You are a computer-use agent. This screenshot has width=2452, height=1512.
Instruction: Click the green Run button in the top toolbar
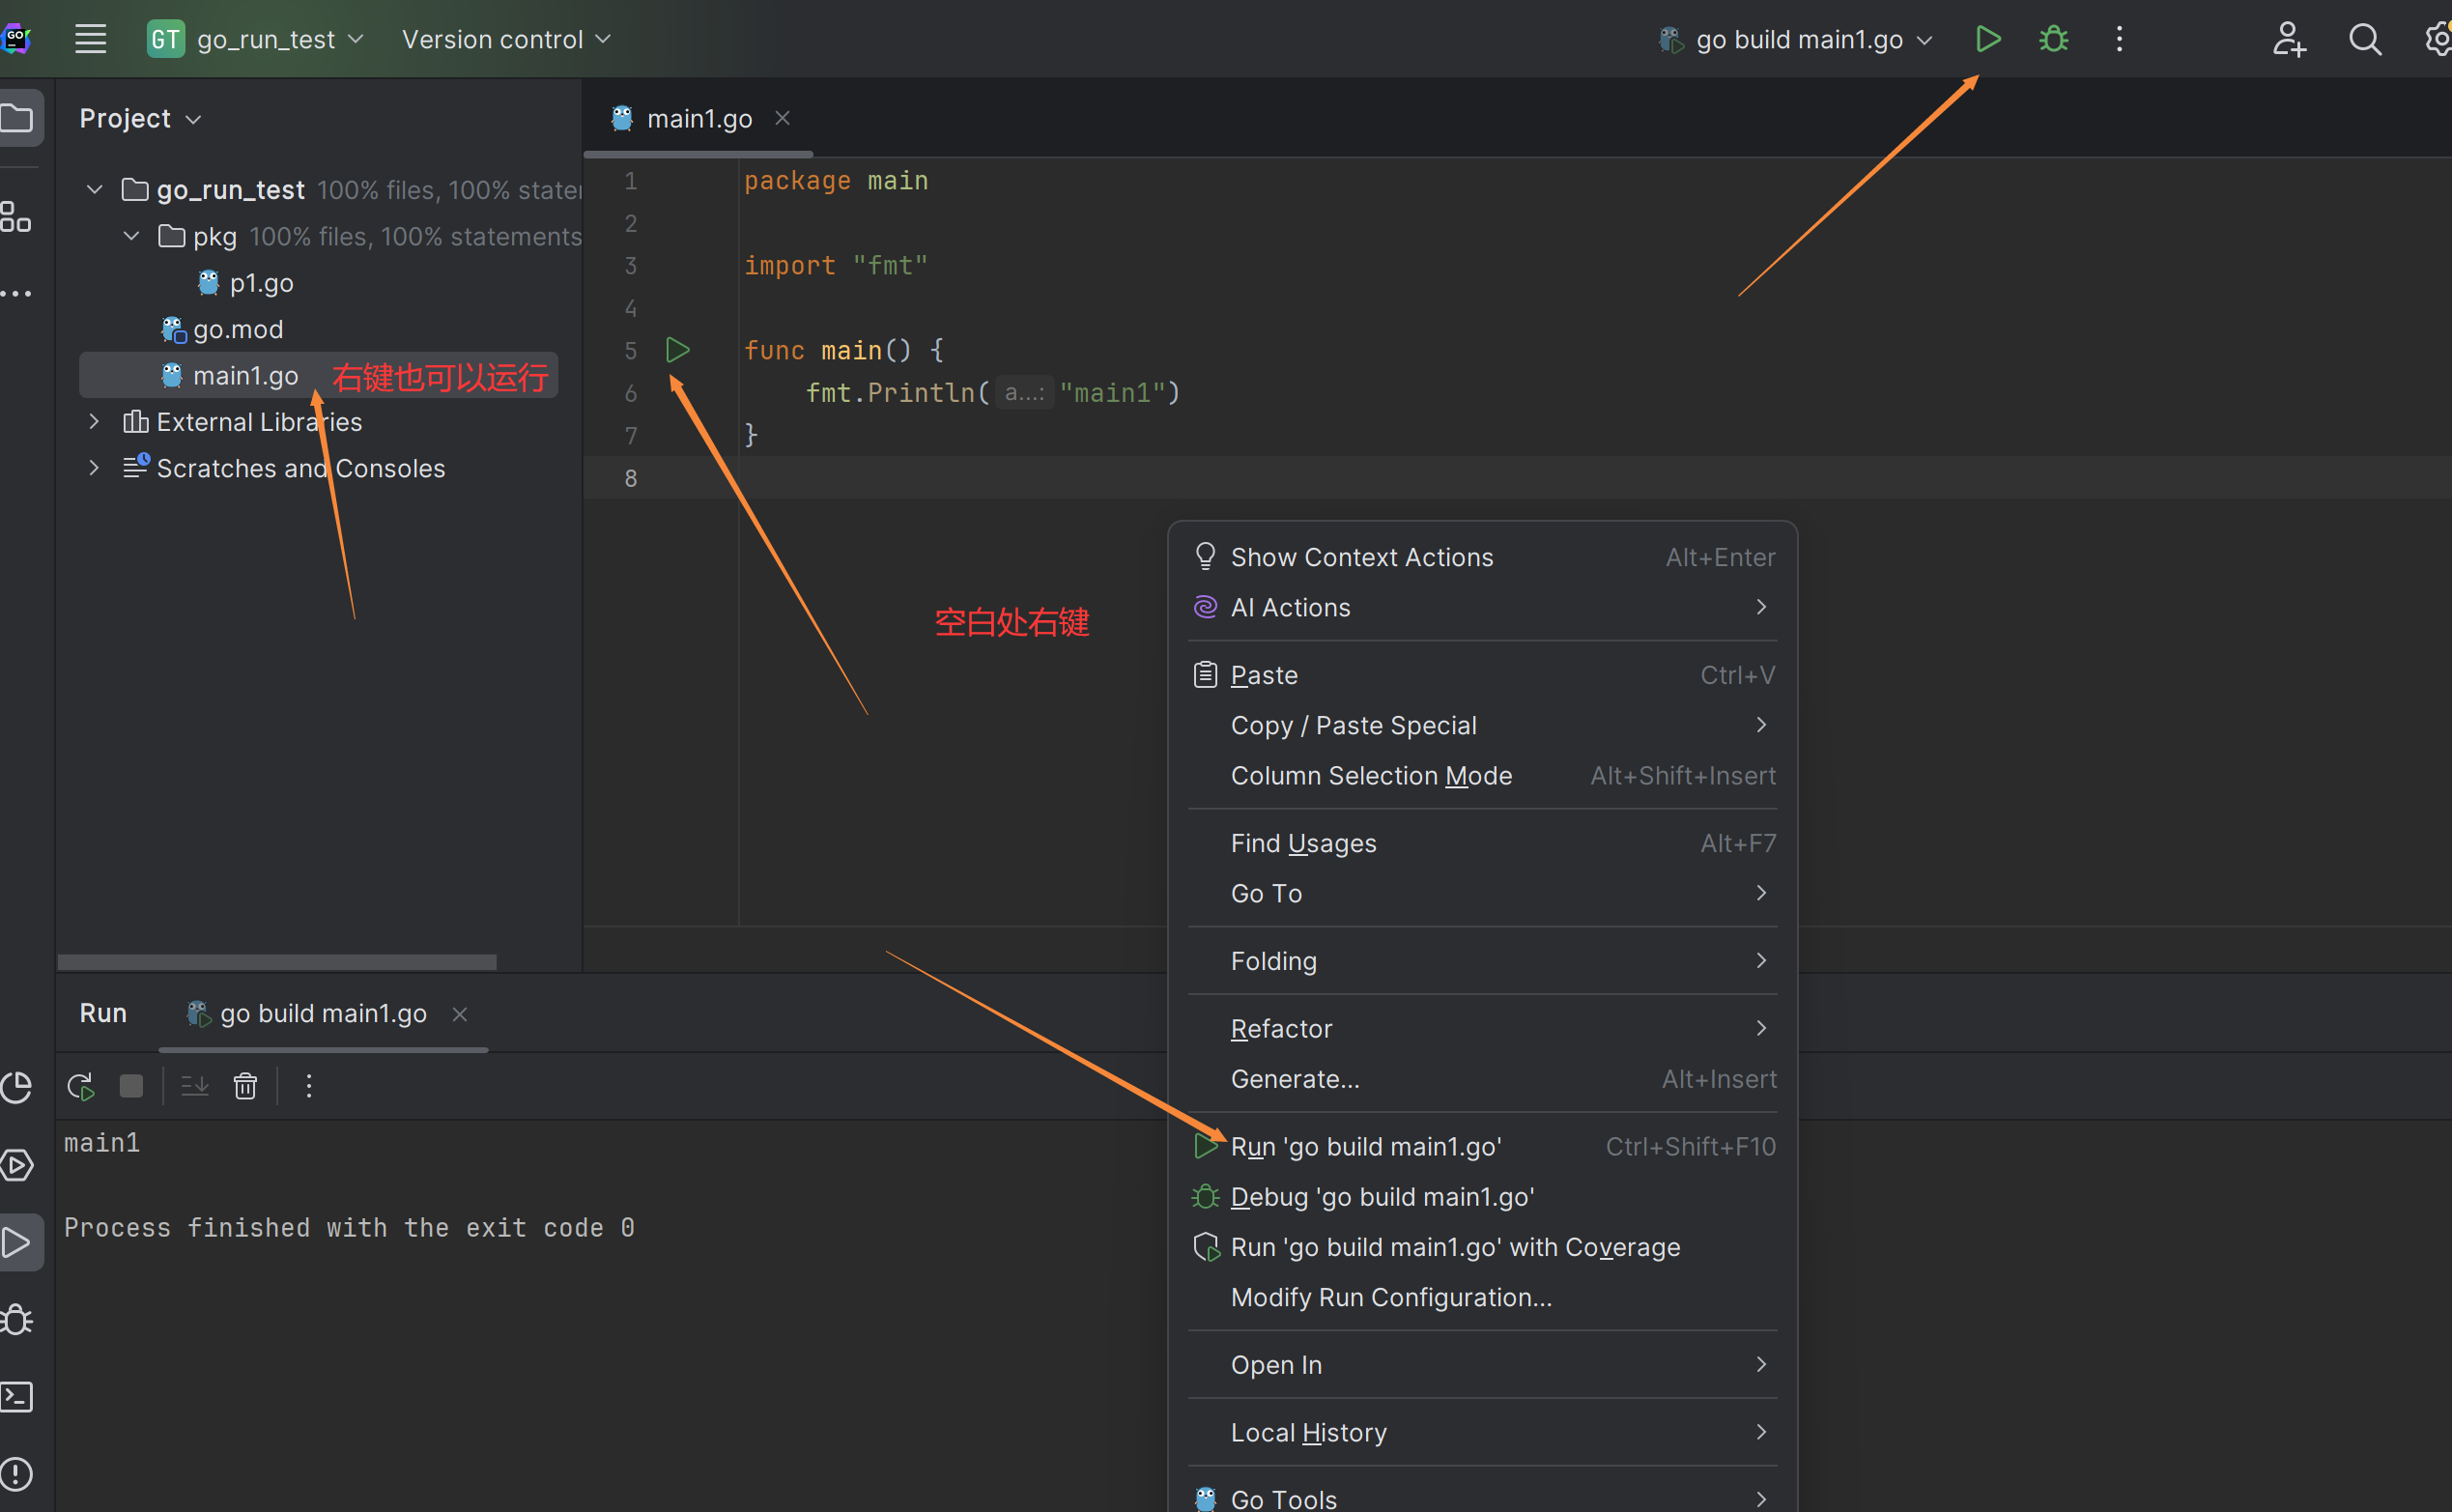[x=1987, y=39]
